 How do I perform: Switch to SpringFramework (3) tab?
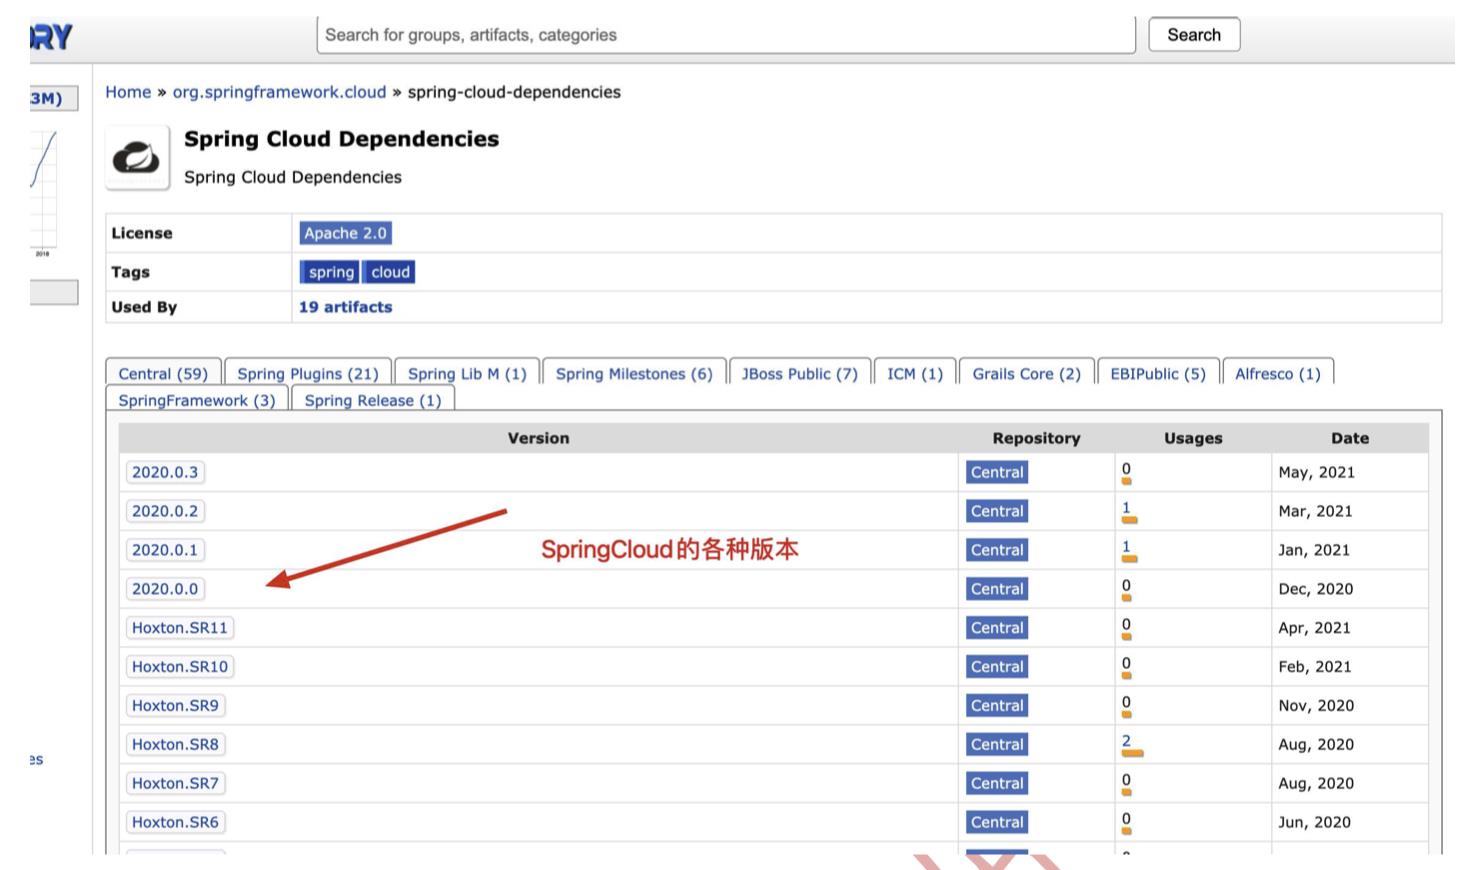[x=197, y=400]
